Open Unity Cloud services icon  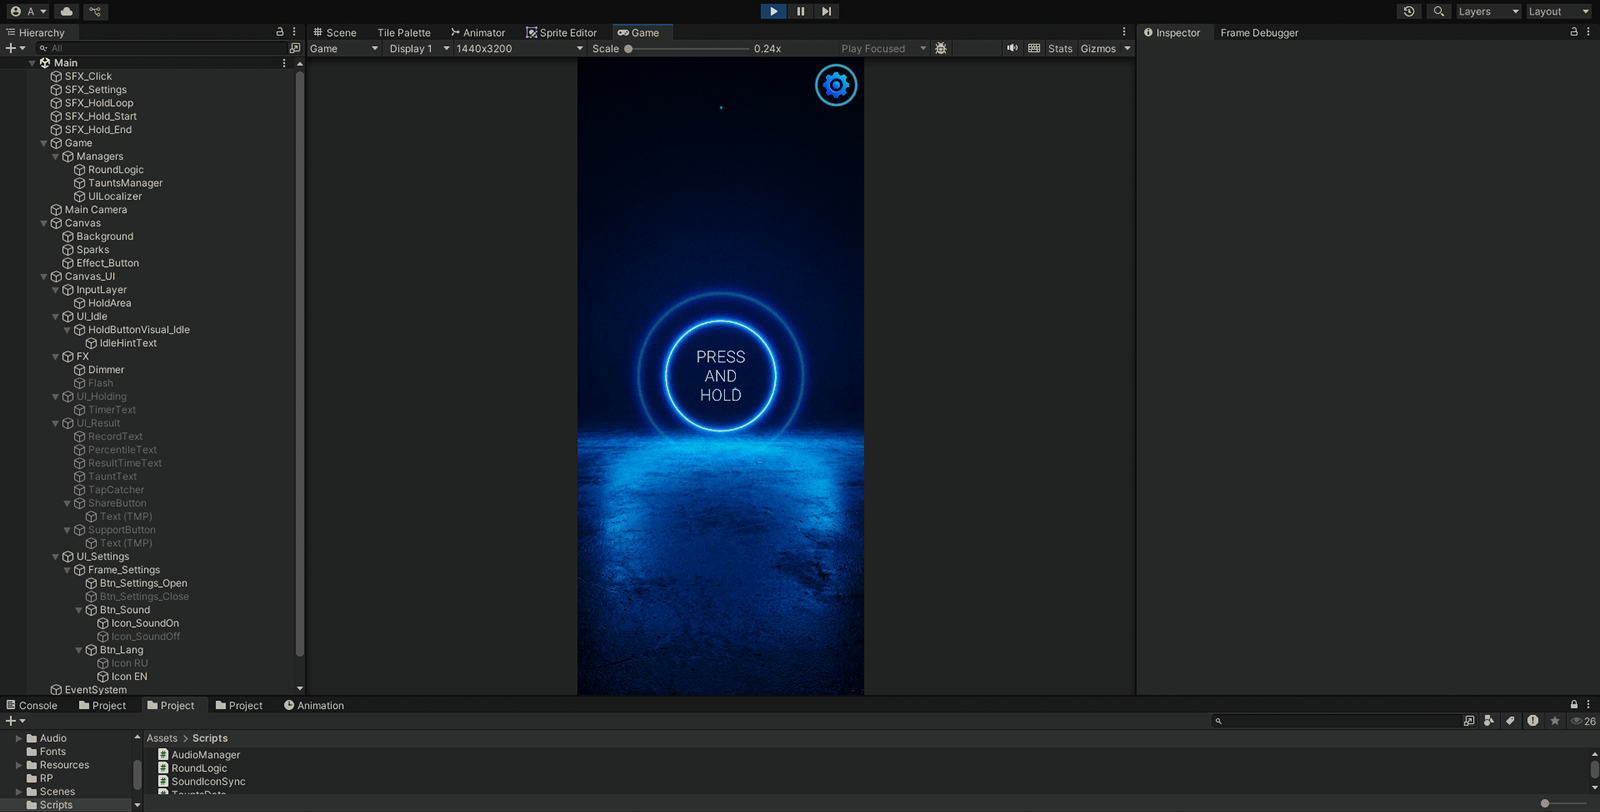tap(67, 11)
